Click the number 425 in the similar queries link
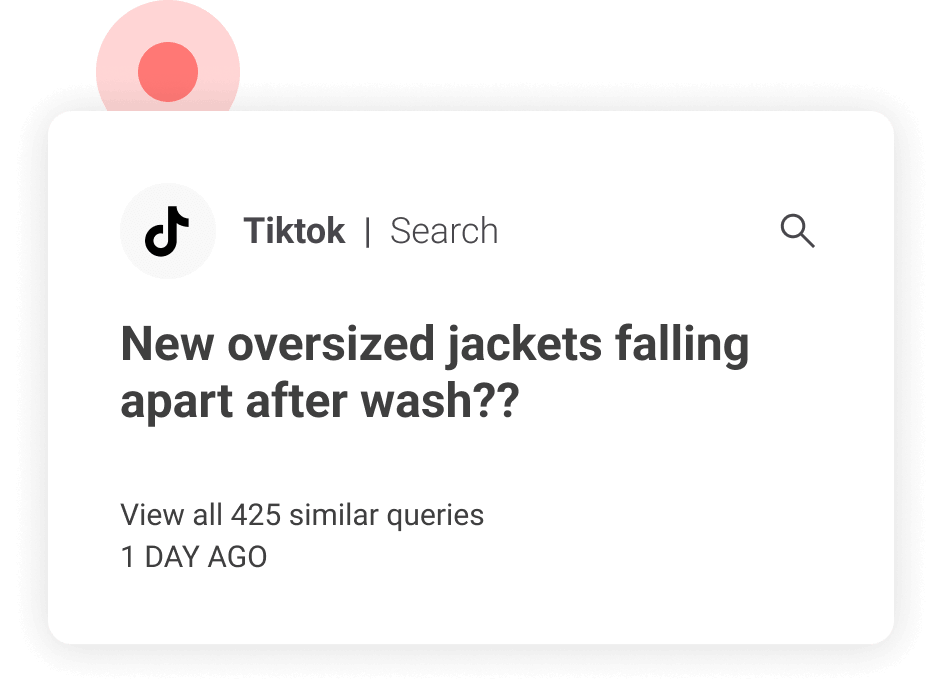942x696 pixels. tap(256, 515)
